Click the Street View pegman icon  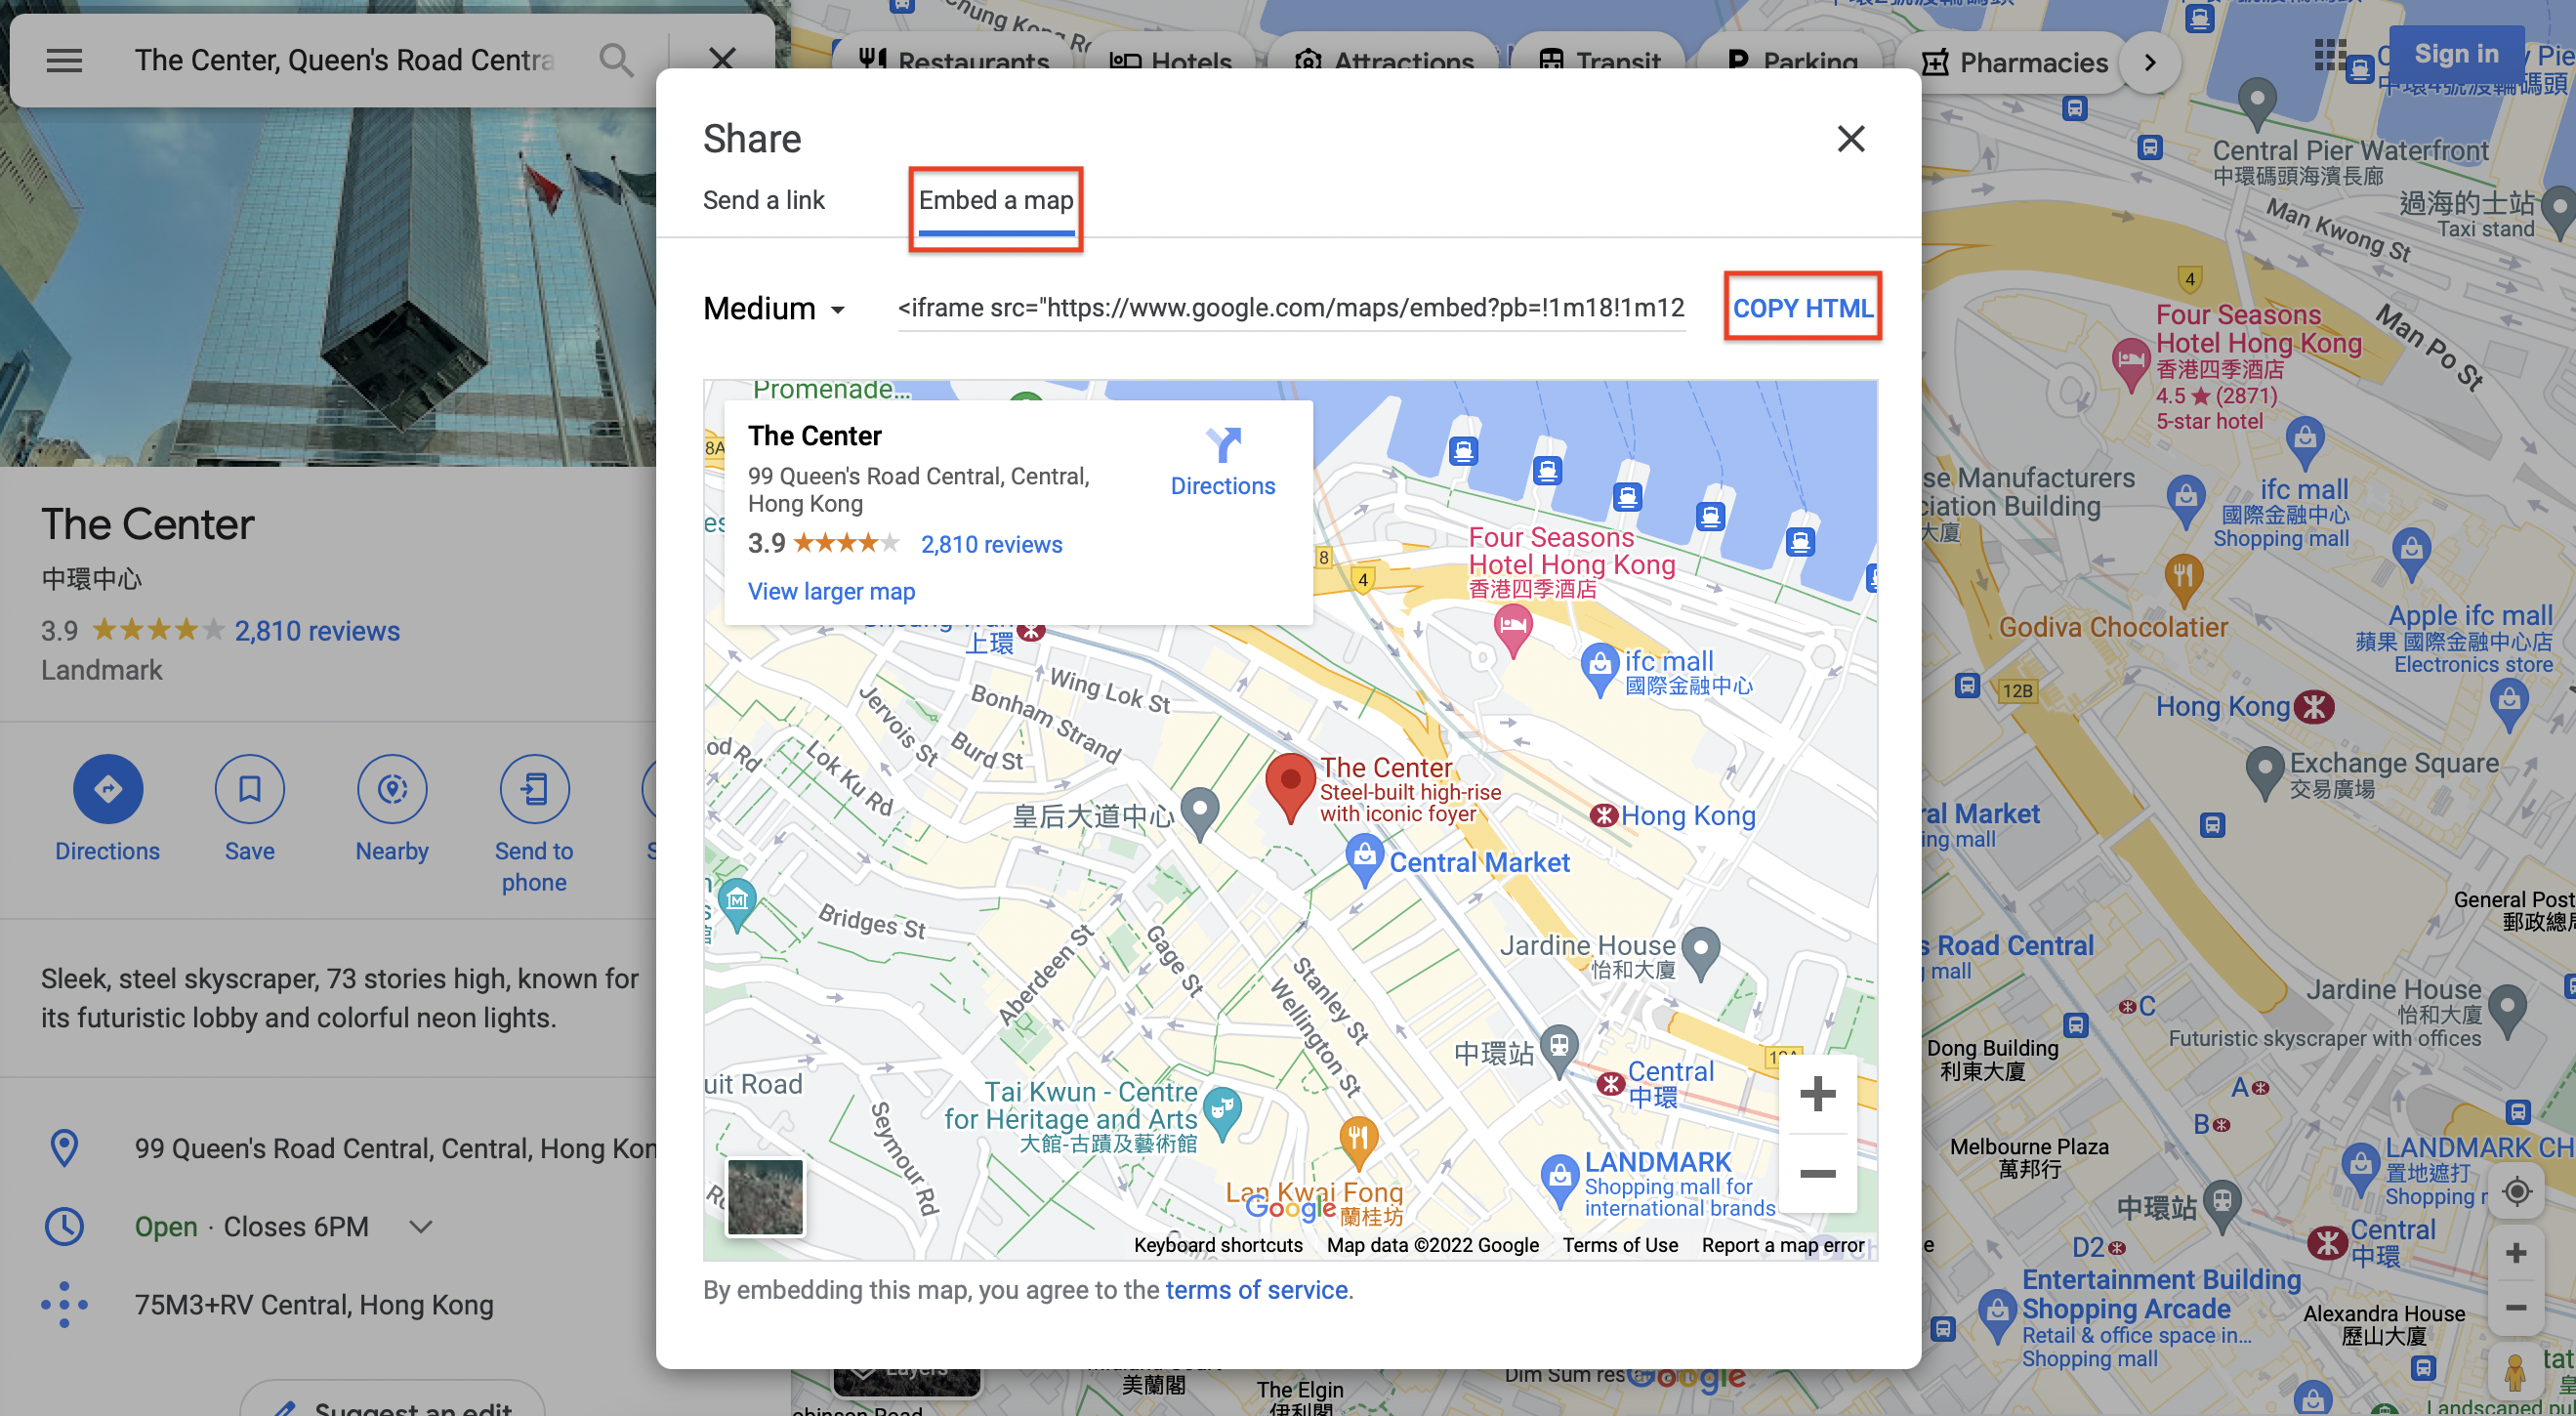point(2516,1372)
